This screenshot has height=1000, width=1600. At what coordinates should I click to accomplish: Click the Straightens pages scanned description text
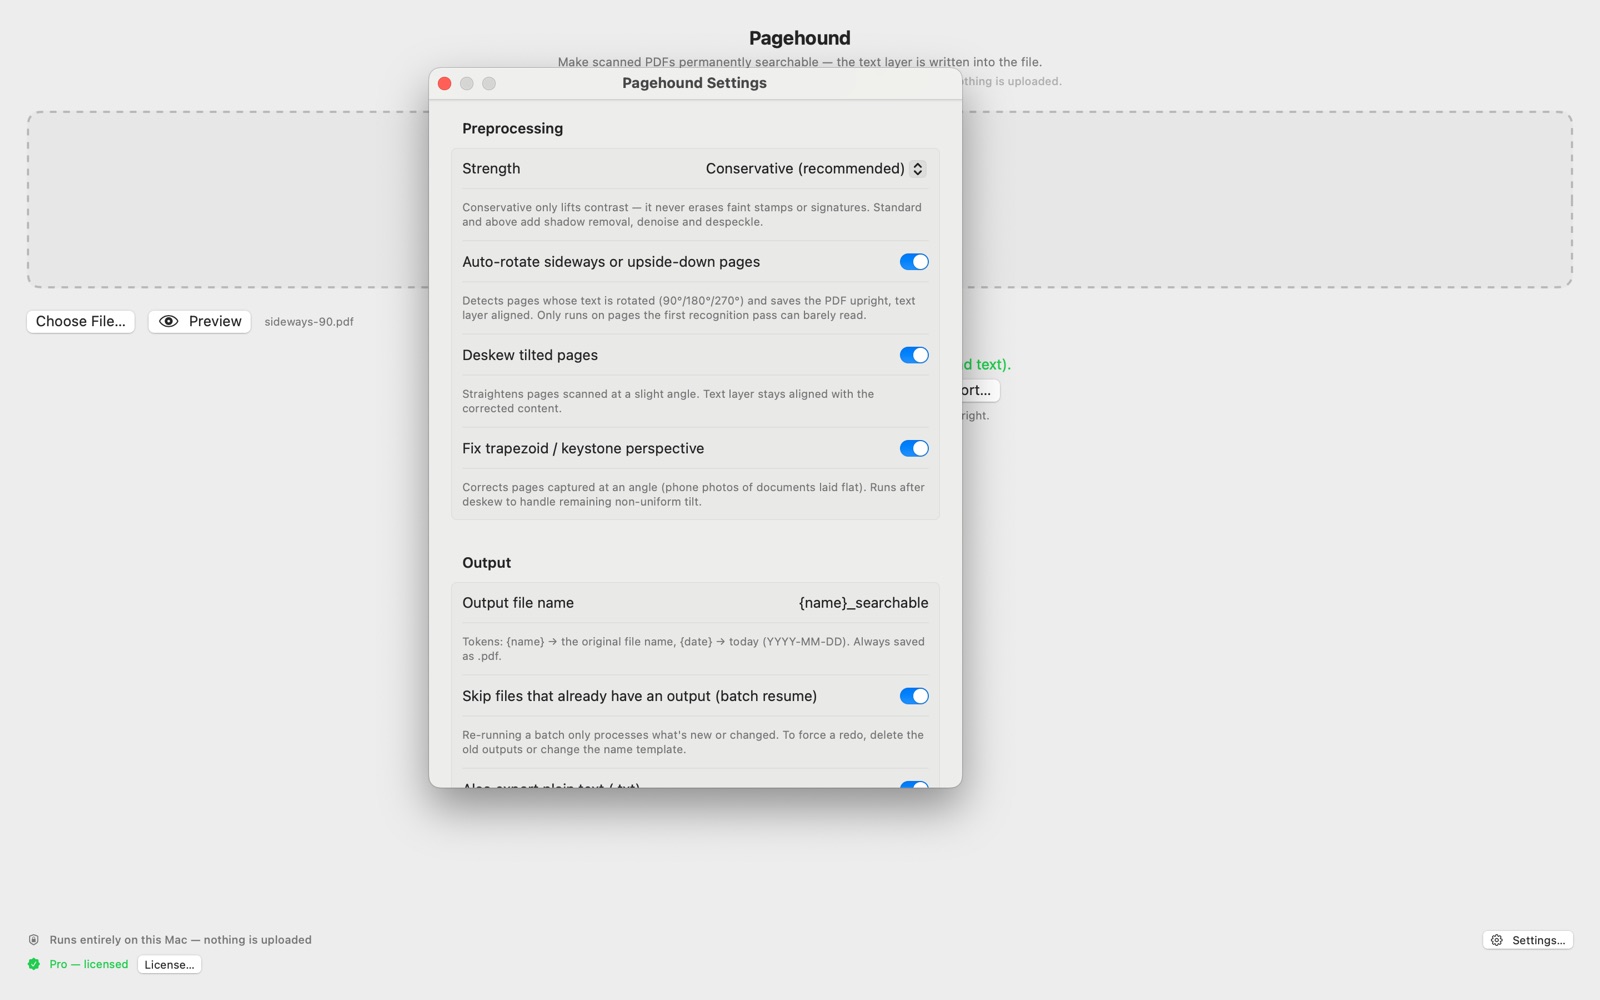(668, 401)
